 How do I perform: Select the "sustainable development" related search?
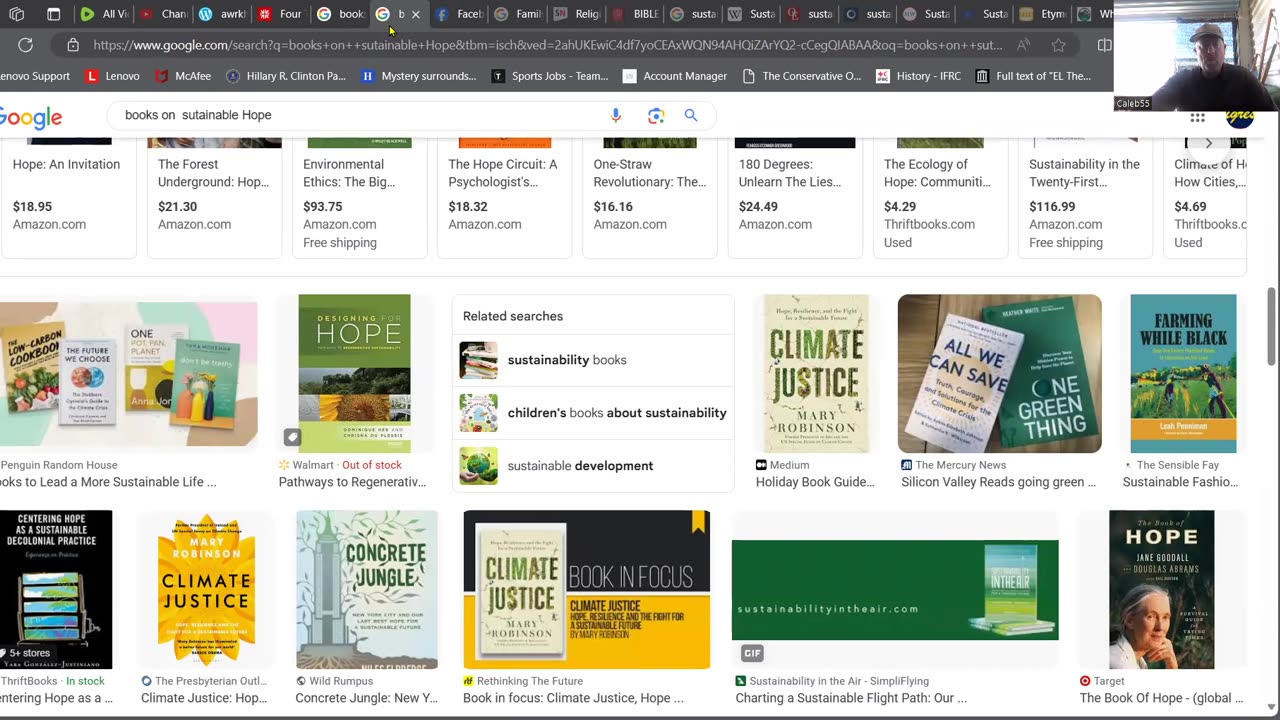593,466
